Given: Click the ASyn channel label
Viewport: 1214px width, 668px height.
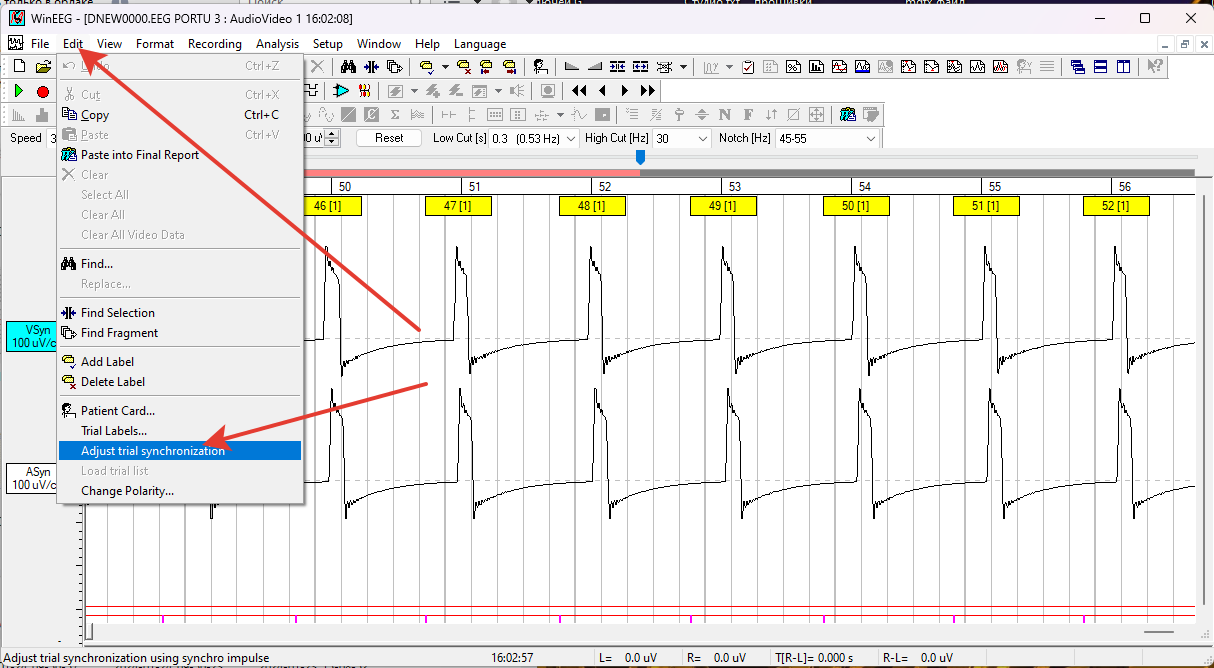Looking at the screenshot, I should [31, 478].
